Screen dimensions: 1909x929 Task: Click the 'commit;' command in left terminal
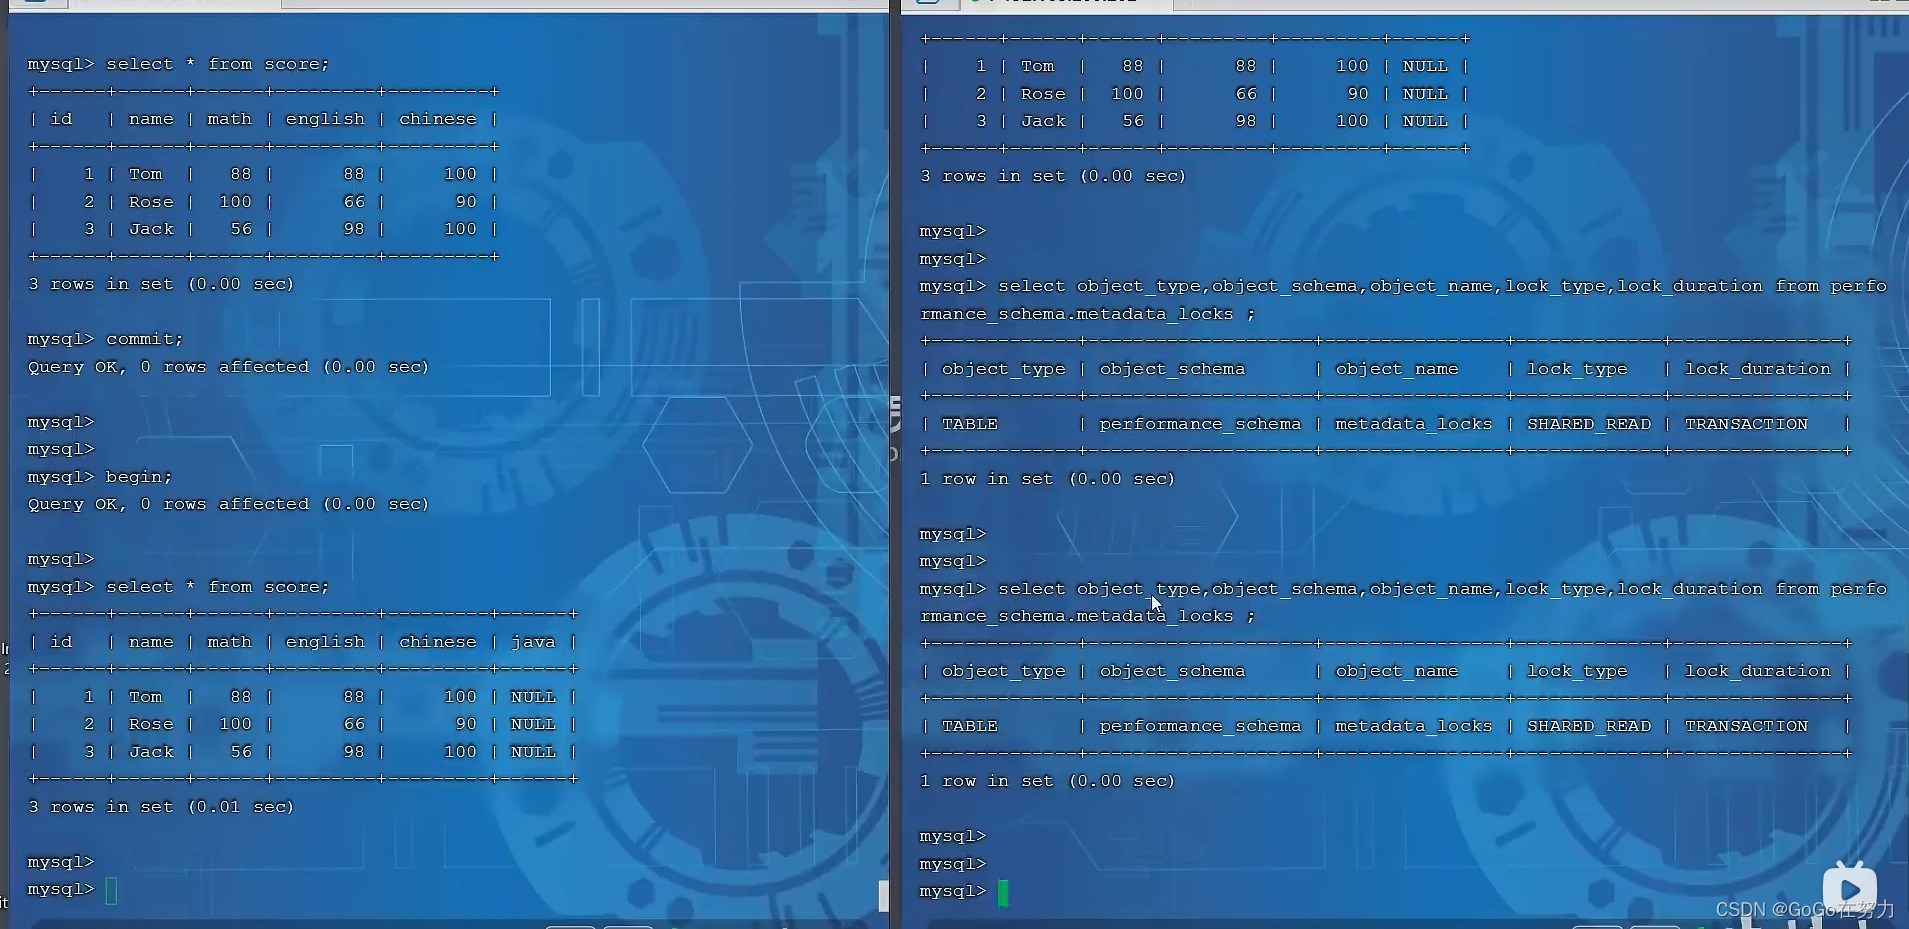tap(145, 339)
